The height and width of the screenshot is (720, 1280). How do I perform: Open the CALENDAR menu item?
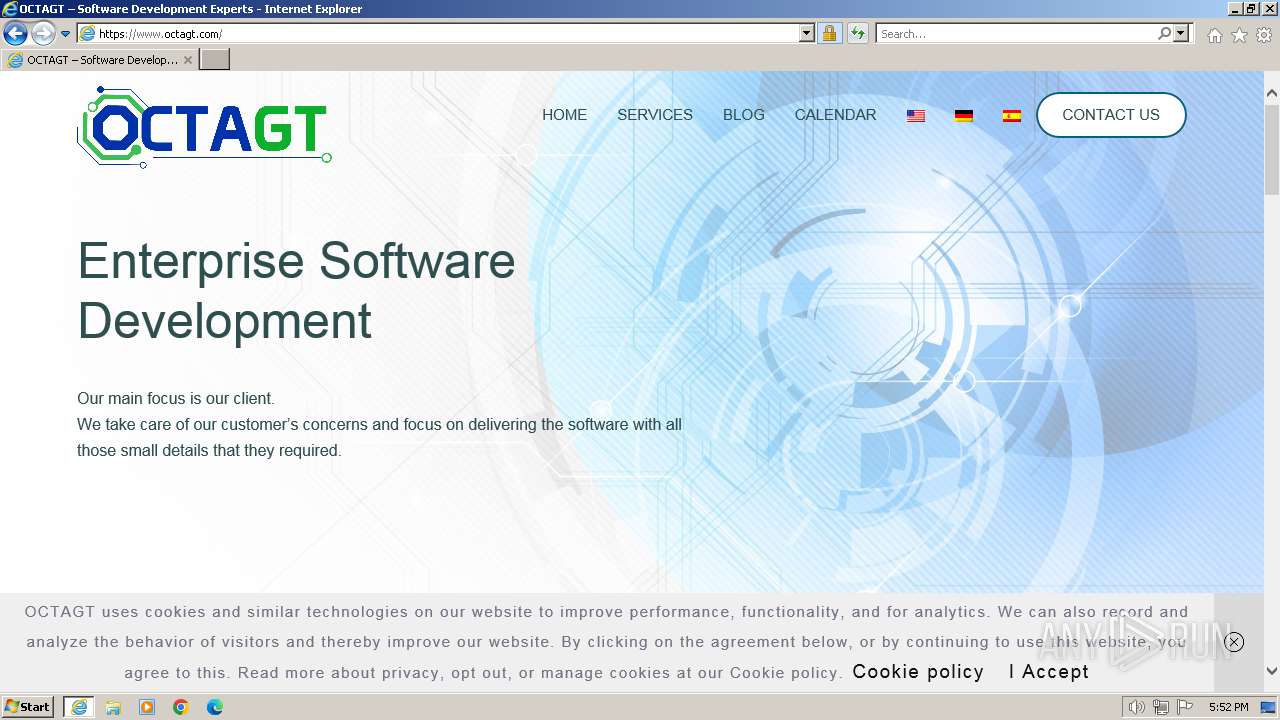click(835, 115)
